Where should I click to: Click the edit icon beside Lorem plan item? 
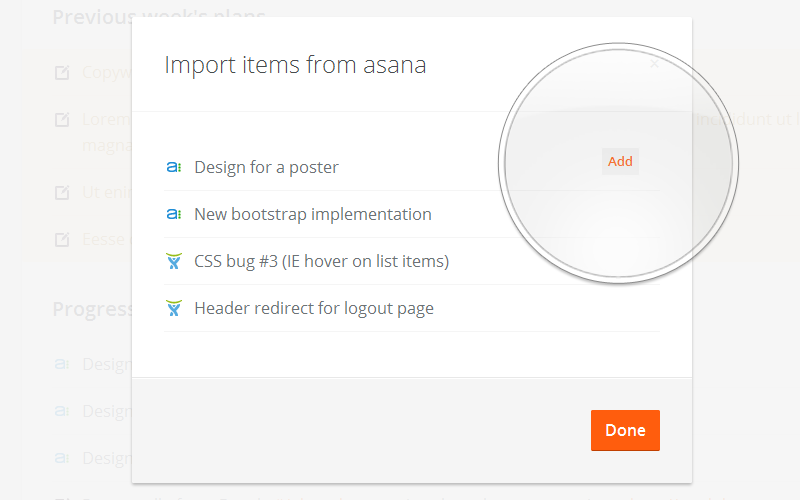click(x=62, y=119)
